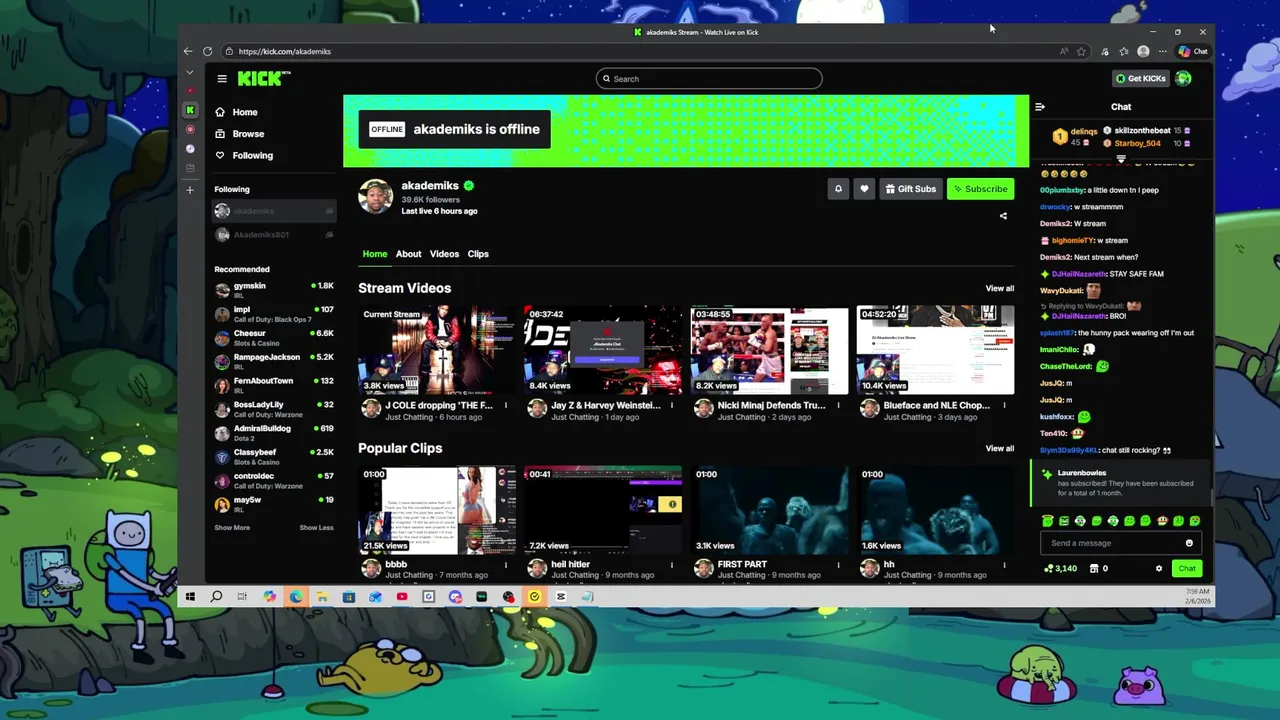Open the user avatar menu

tap(1183, 79)
